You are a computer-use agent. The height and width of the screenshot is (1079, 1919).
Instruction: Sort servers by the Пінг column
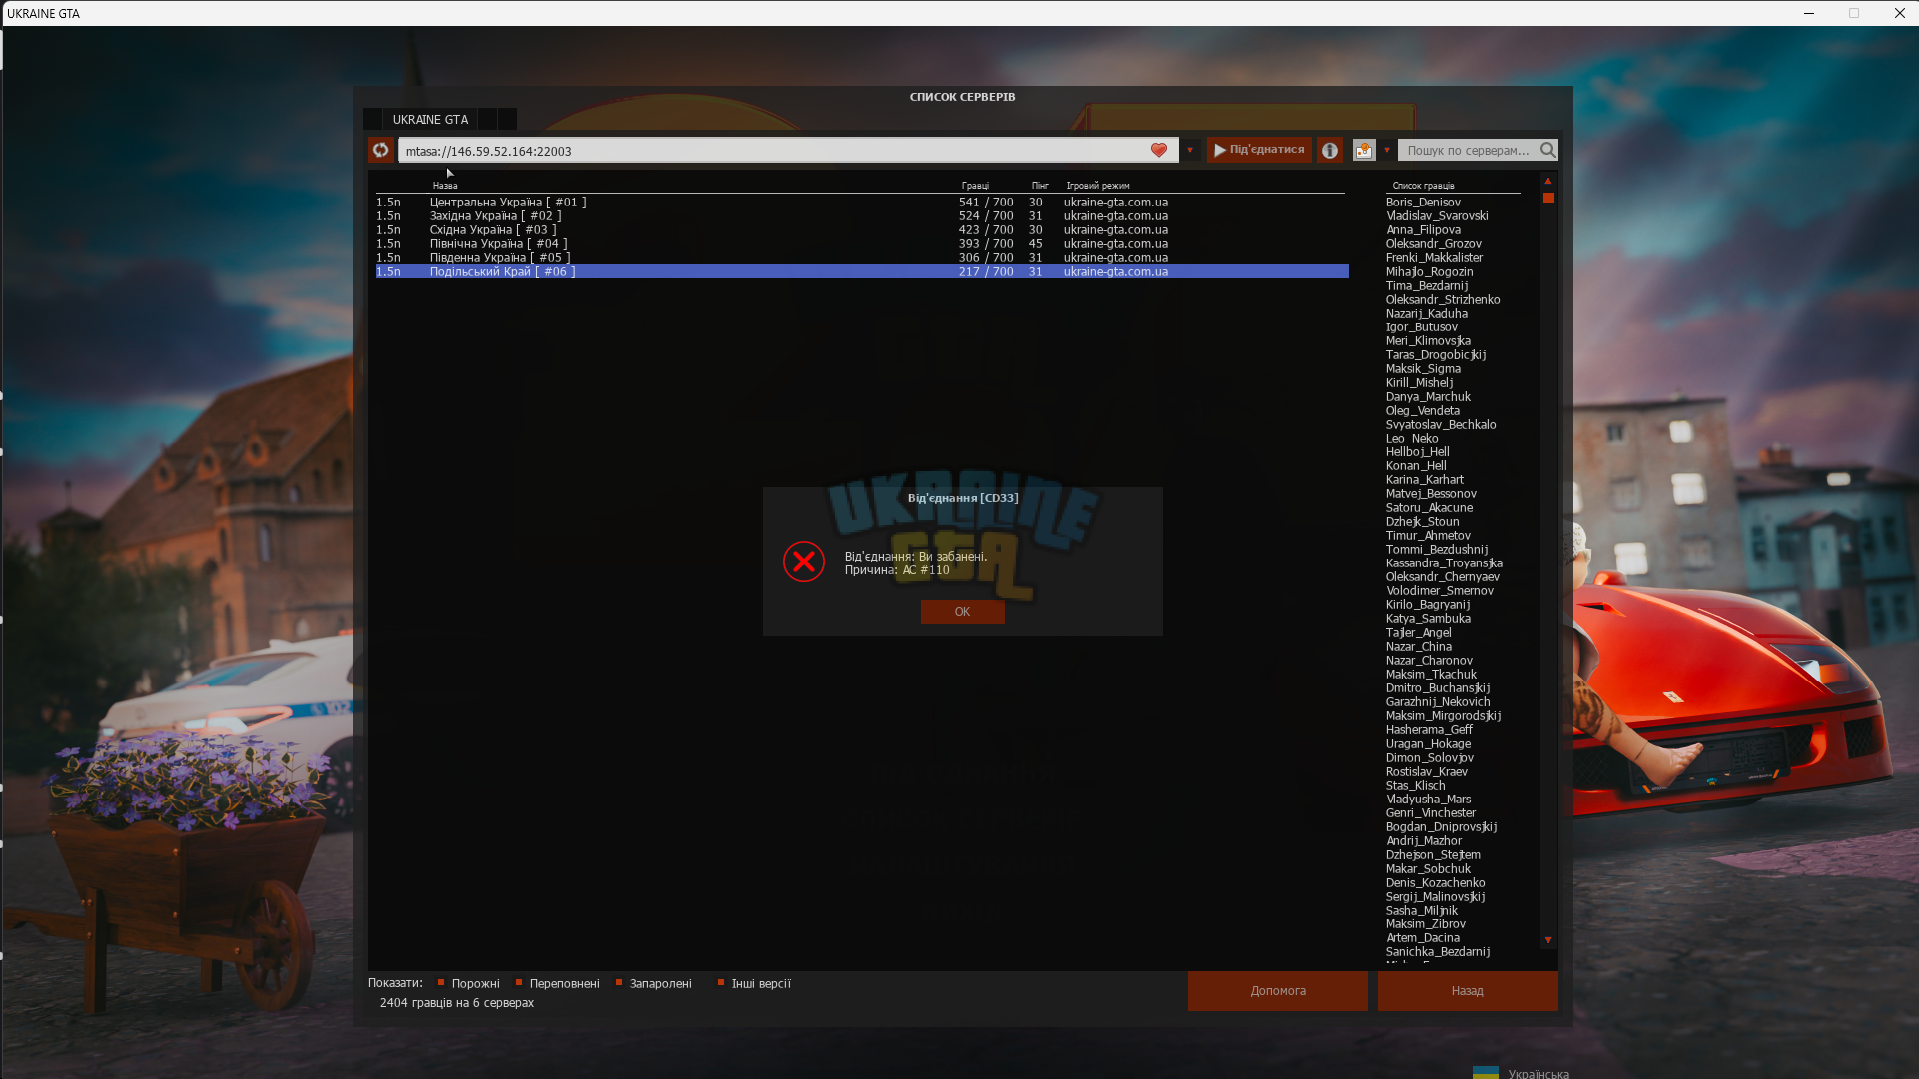point(1040,186)
